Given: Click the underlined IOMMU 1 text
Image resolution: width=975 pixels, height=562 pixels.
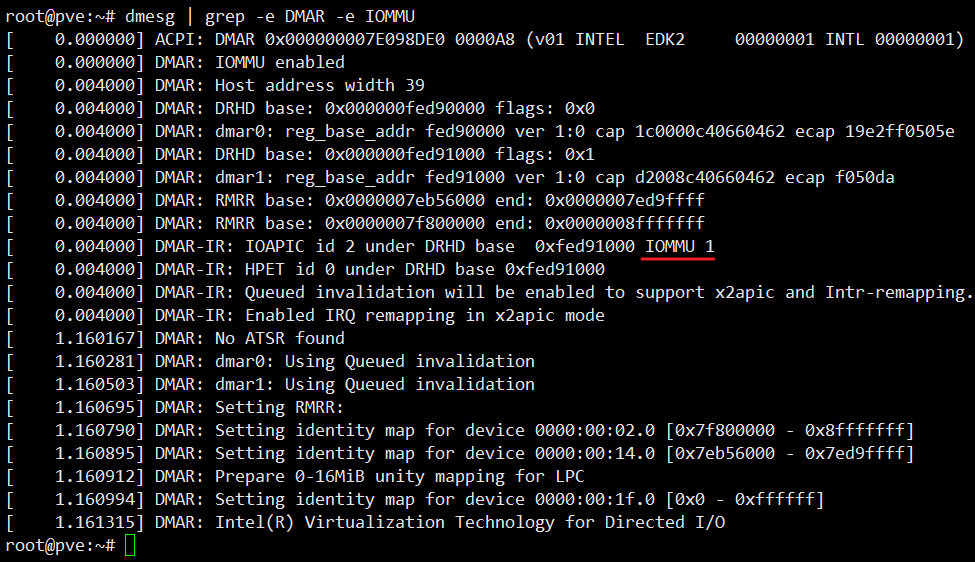Looking at the screenshot, I should tap(679, 247).
